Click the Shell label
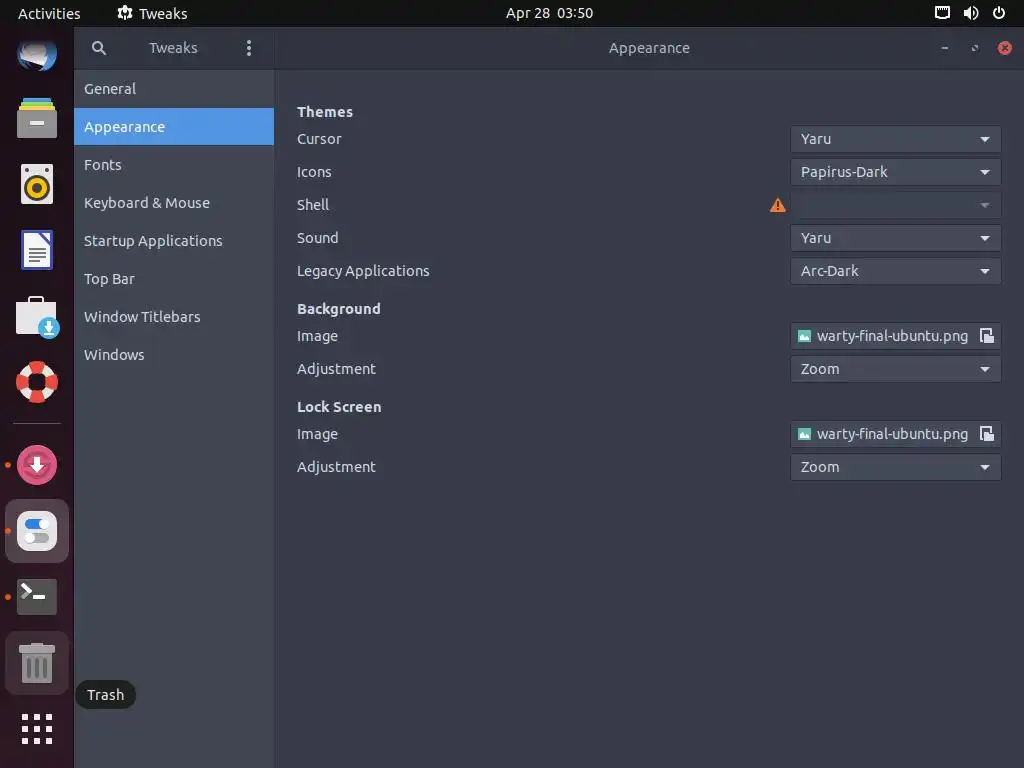 click(313, 205)
